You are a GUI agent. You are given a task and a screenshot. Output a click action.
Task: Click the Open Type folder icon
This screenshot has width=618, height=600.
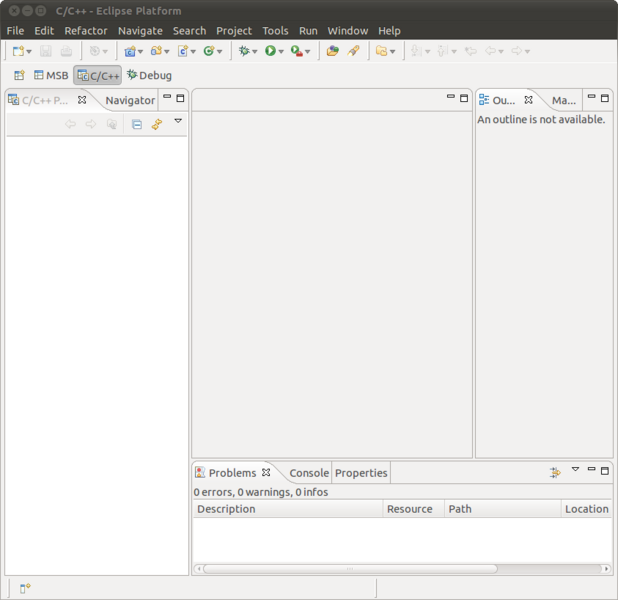[333, 51]
